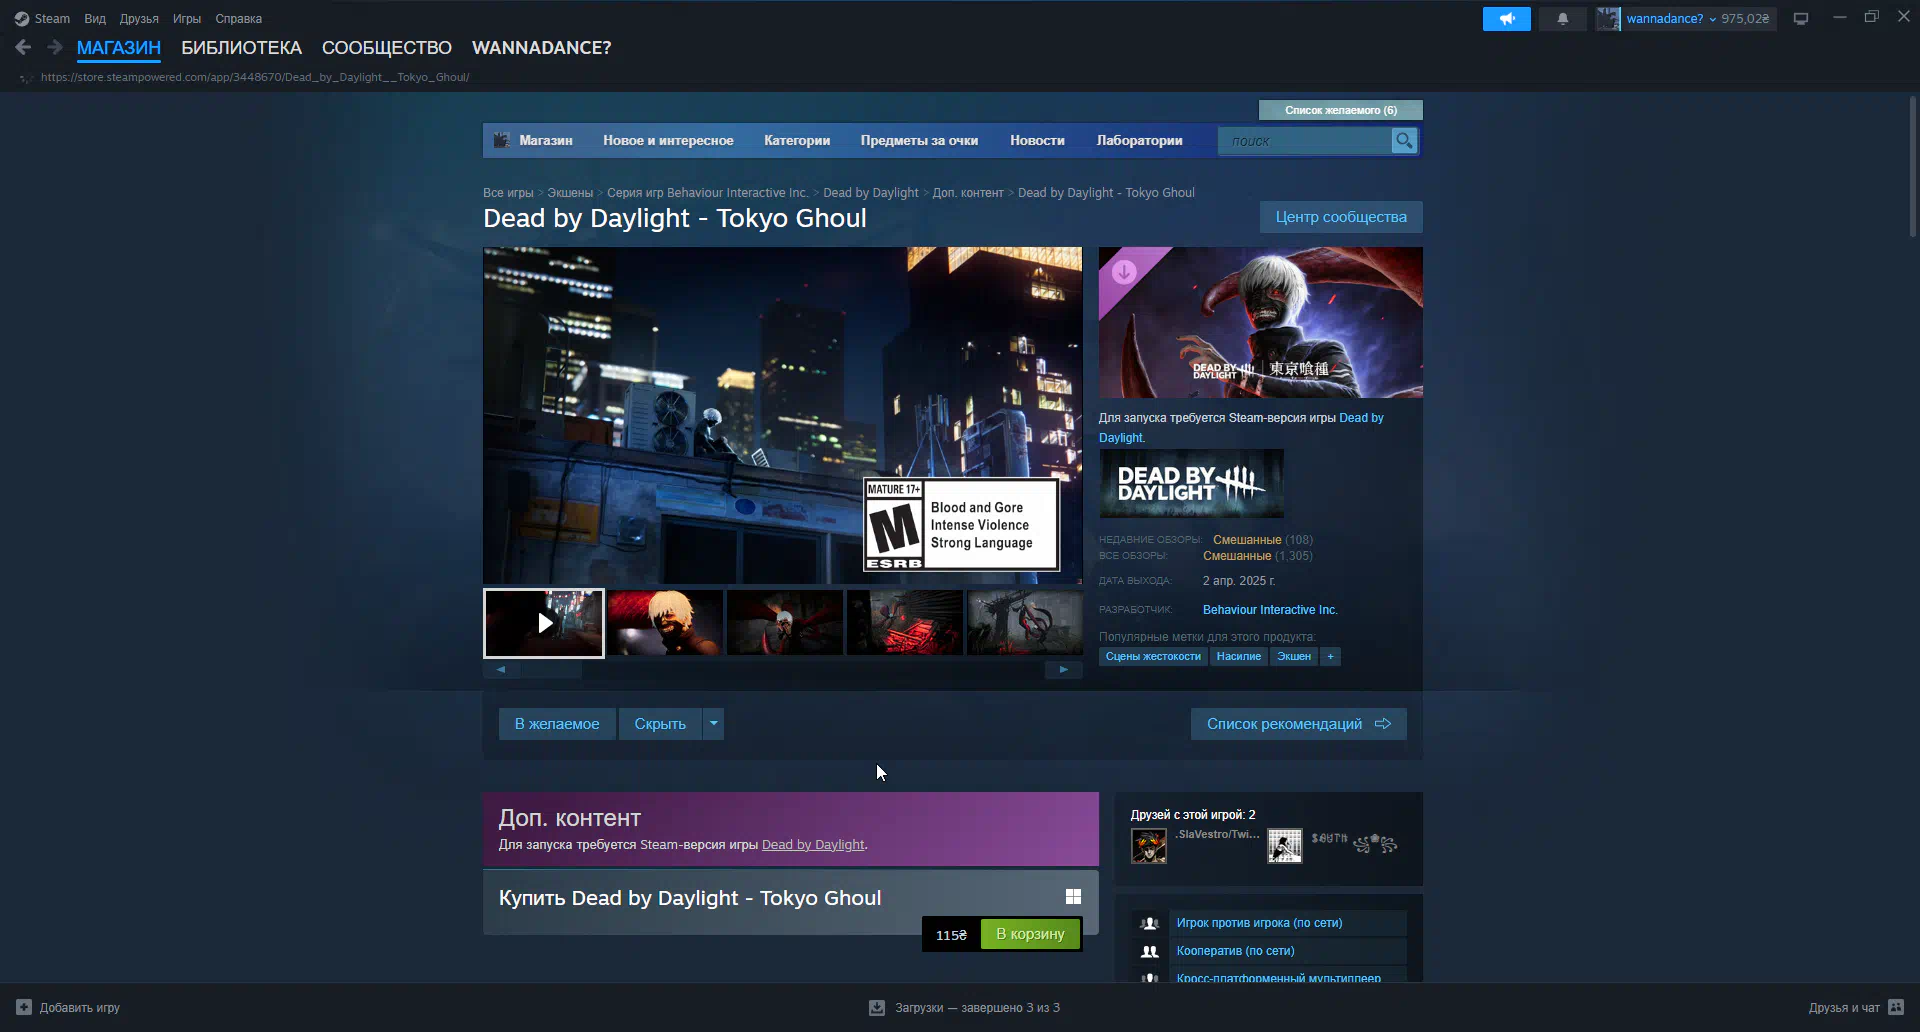This screenshot has width=1920, height=1032.
Task: Open the Друзья menu
Action: (x=139, y=19)
